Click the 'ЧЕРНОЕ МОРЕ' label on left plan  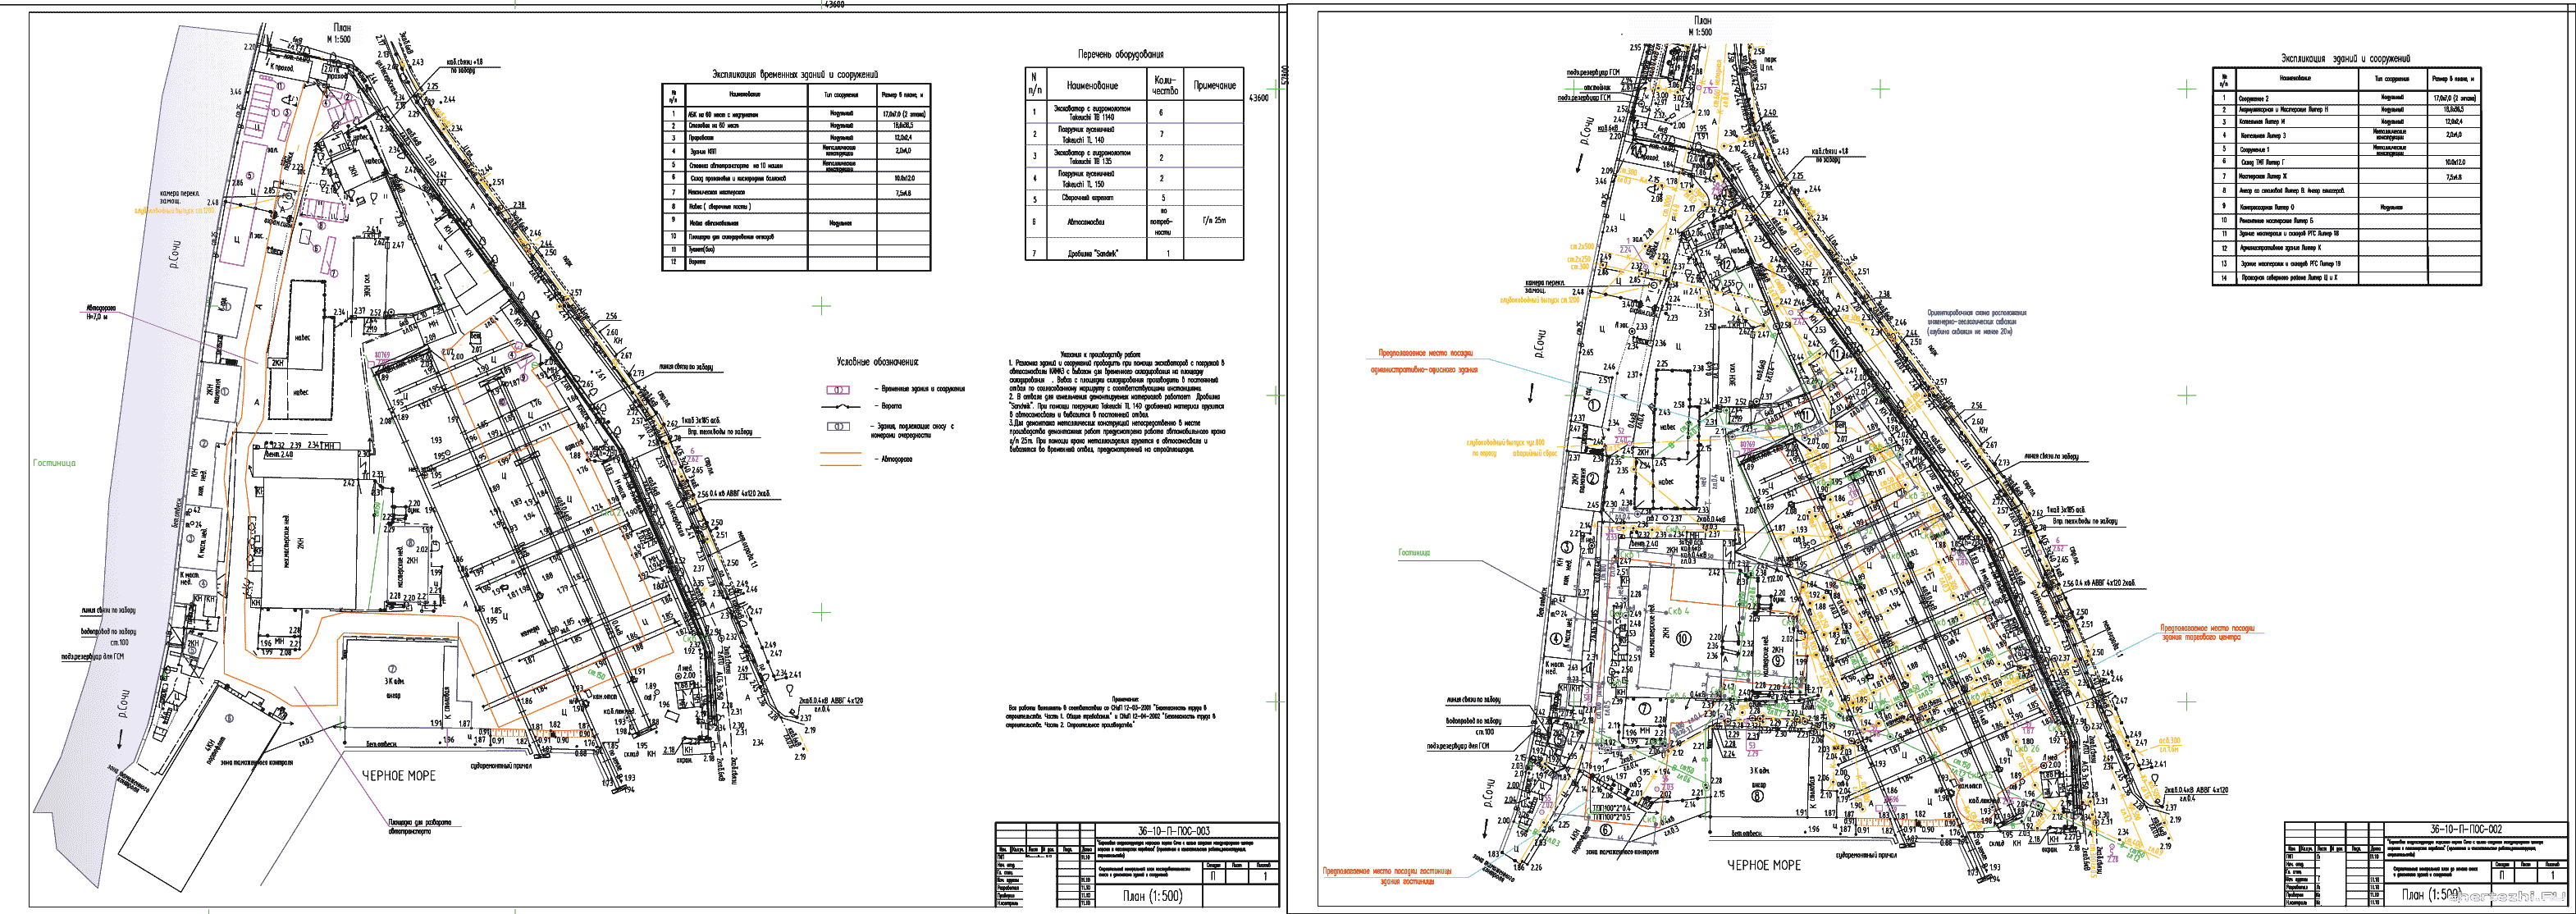tap(398, 776)
